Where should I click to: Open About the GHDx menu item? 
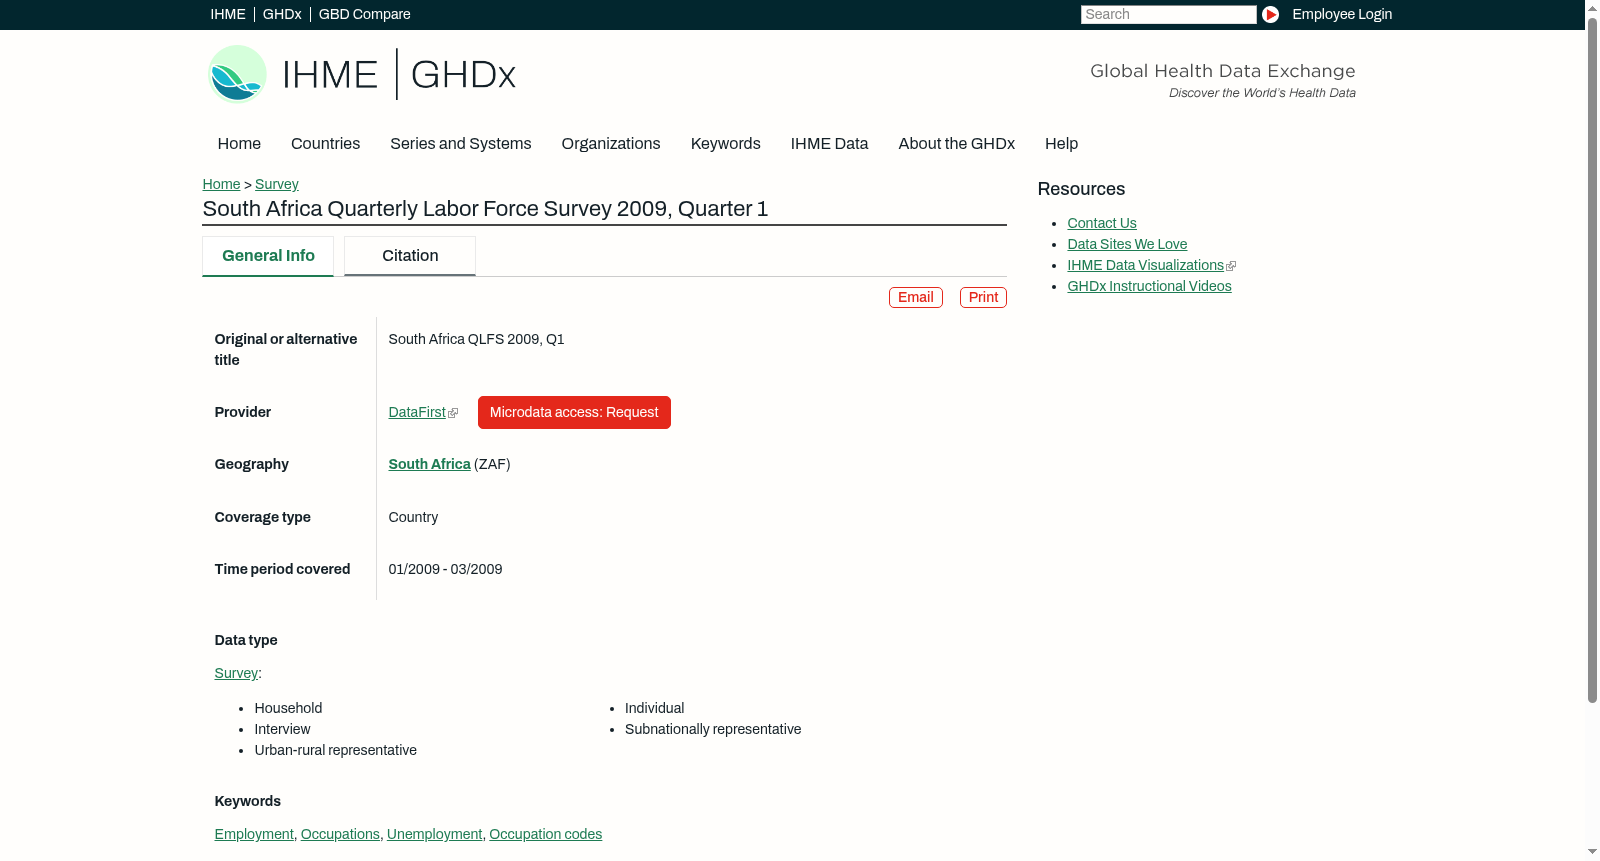click(x=956, y=144)
